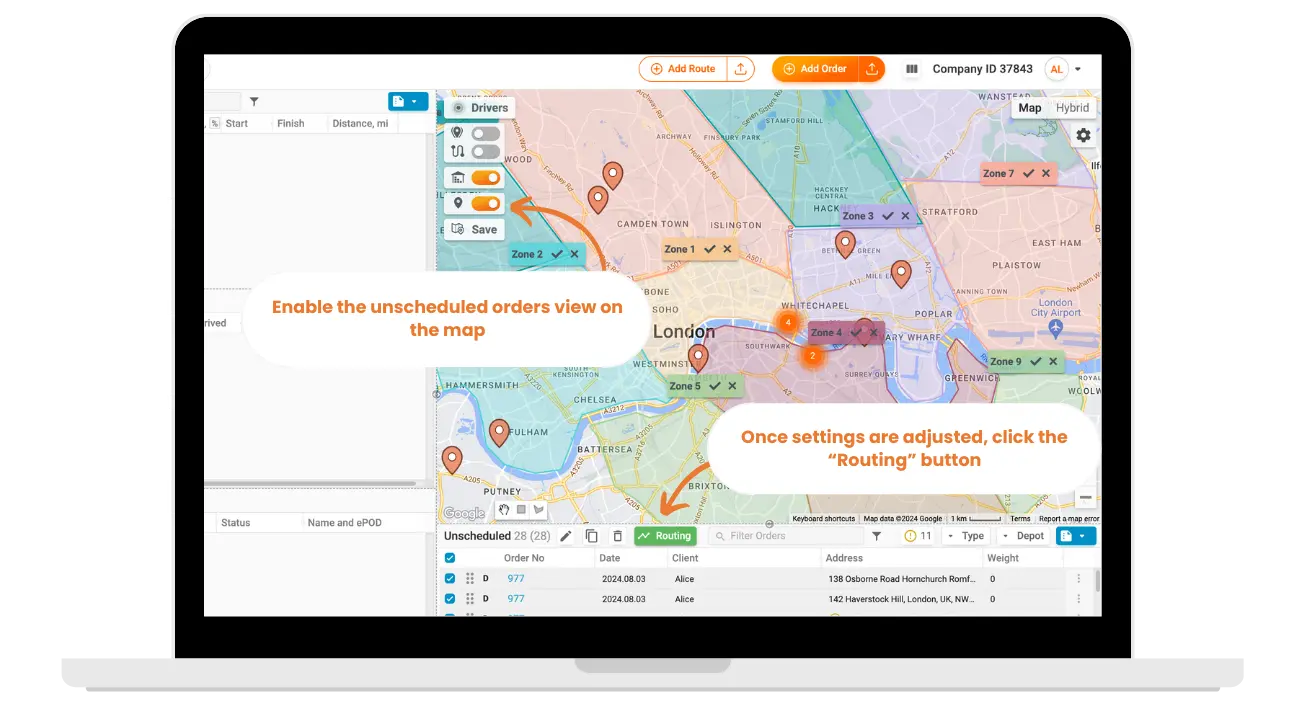
Task: Switch to the Map view tab
Action: coord(1030,108)
